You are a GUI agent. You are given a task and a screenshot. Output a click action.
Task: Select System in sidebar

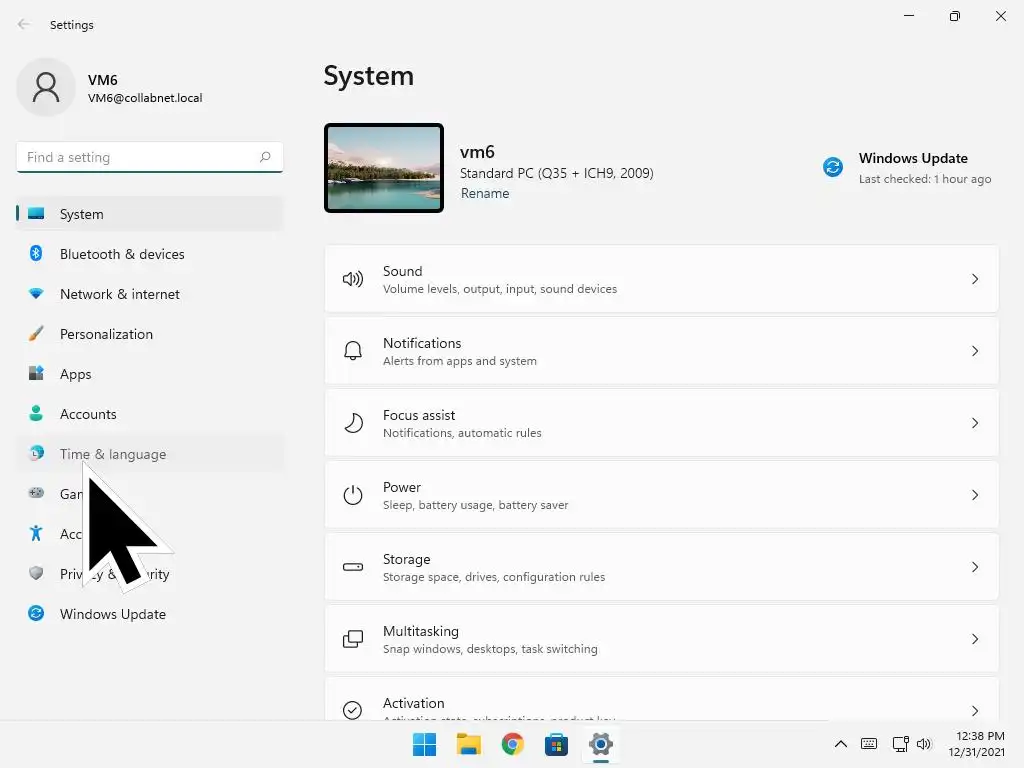(x=150, y=214)
